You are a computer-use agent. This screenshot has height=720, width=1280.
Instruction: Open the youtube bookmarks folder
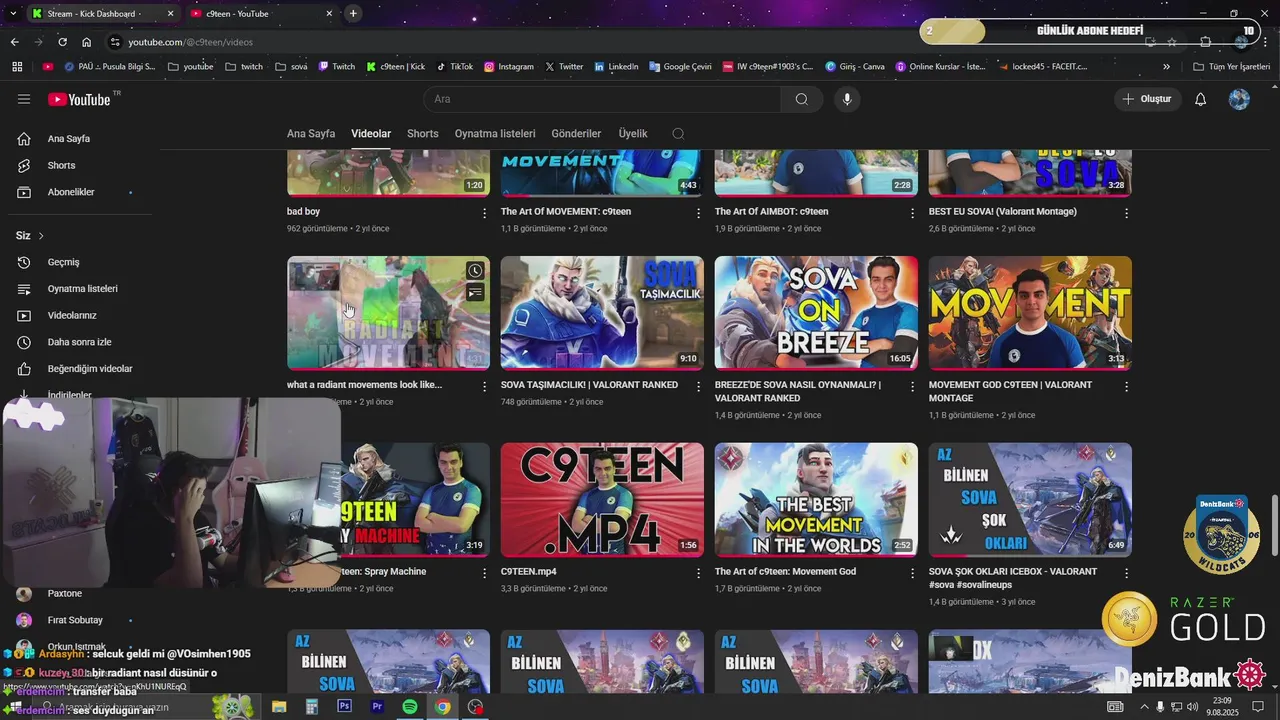tap(190, 67)
